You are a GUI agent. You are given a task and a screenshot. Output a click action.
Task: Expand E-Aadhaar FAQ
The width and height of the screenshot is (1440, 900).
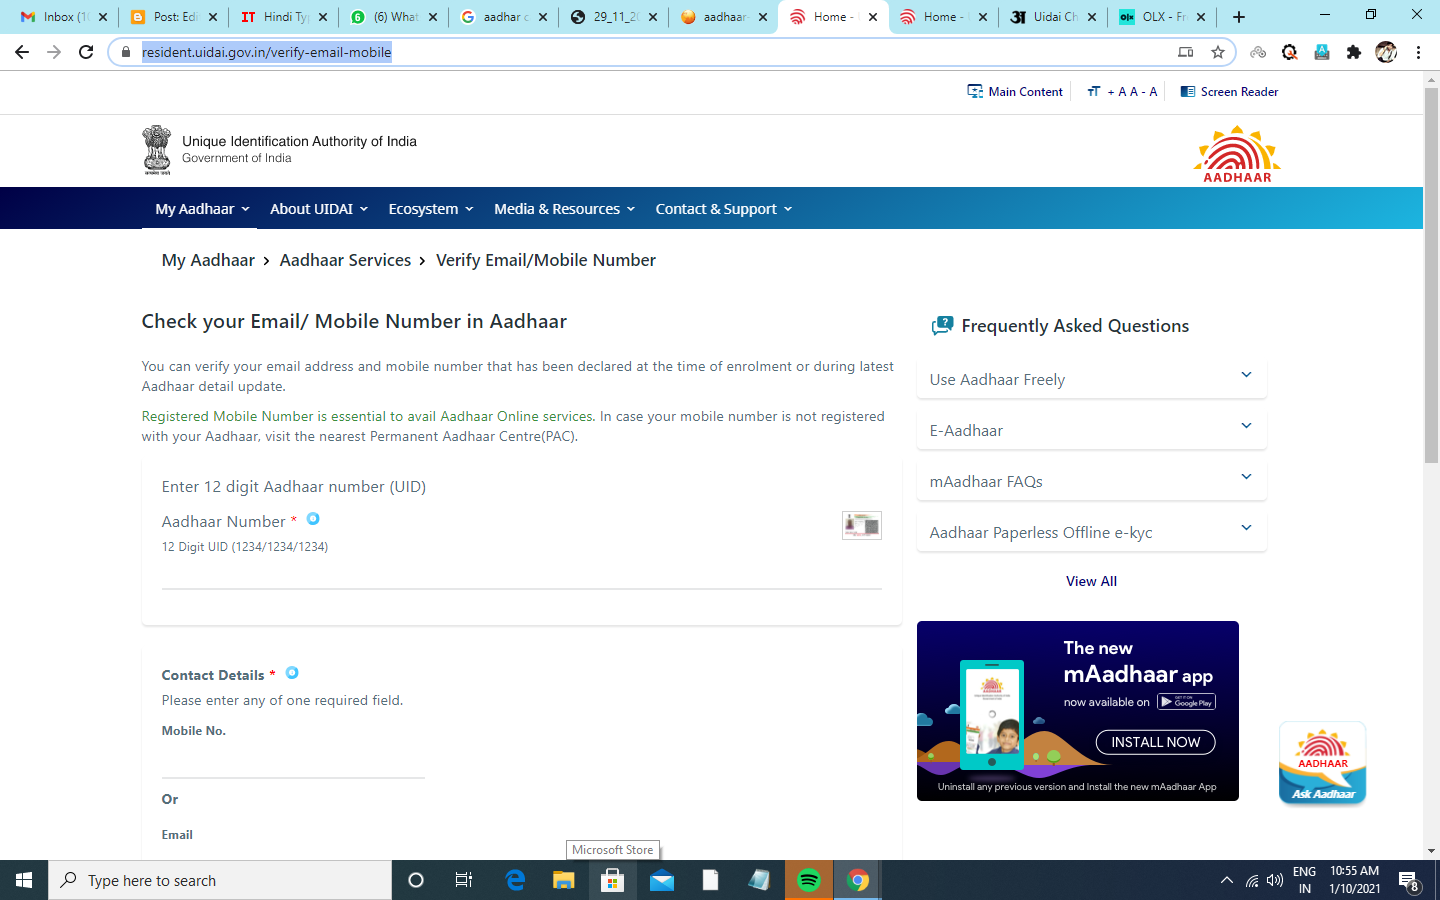1091,430
